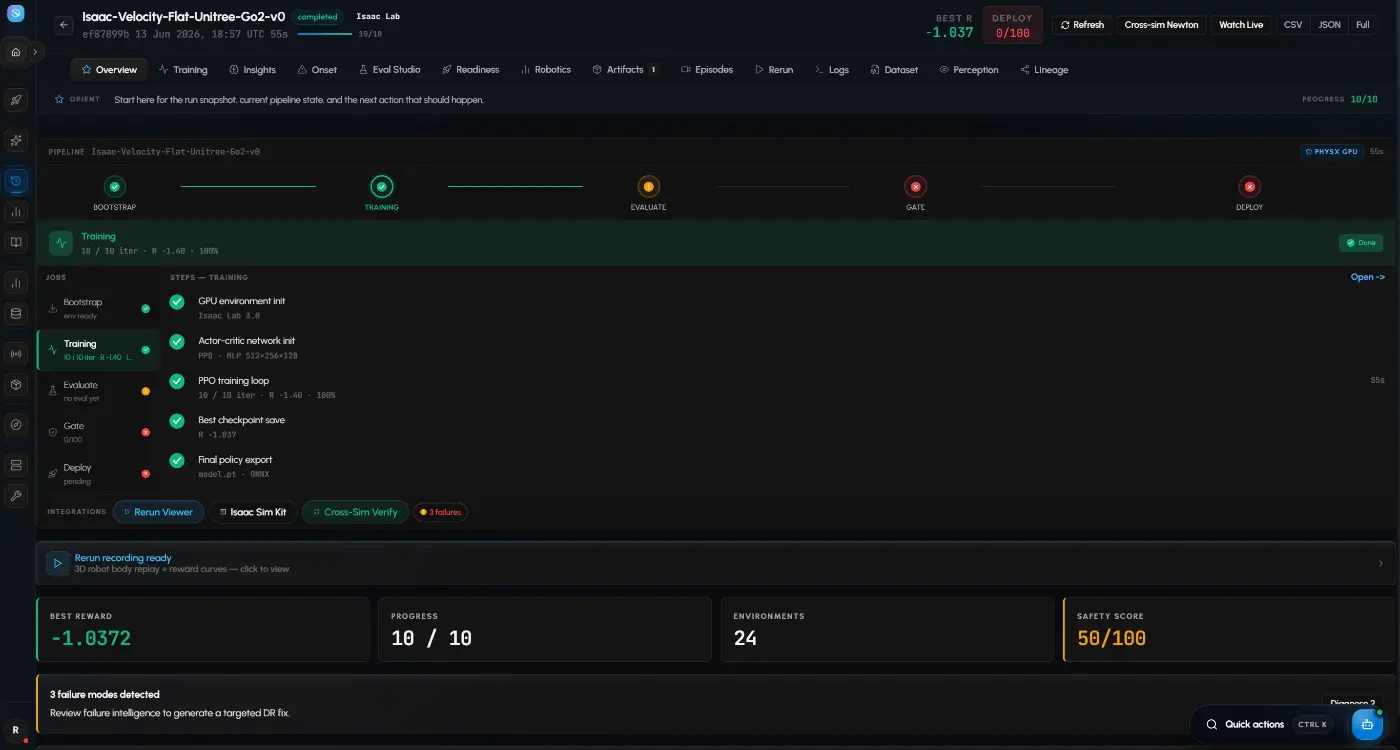The image size is (1400, 750).
Task: Click the BEST REWARD -1.0372 card
Action: point(203,629)
